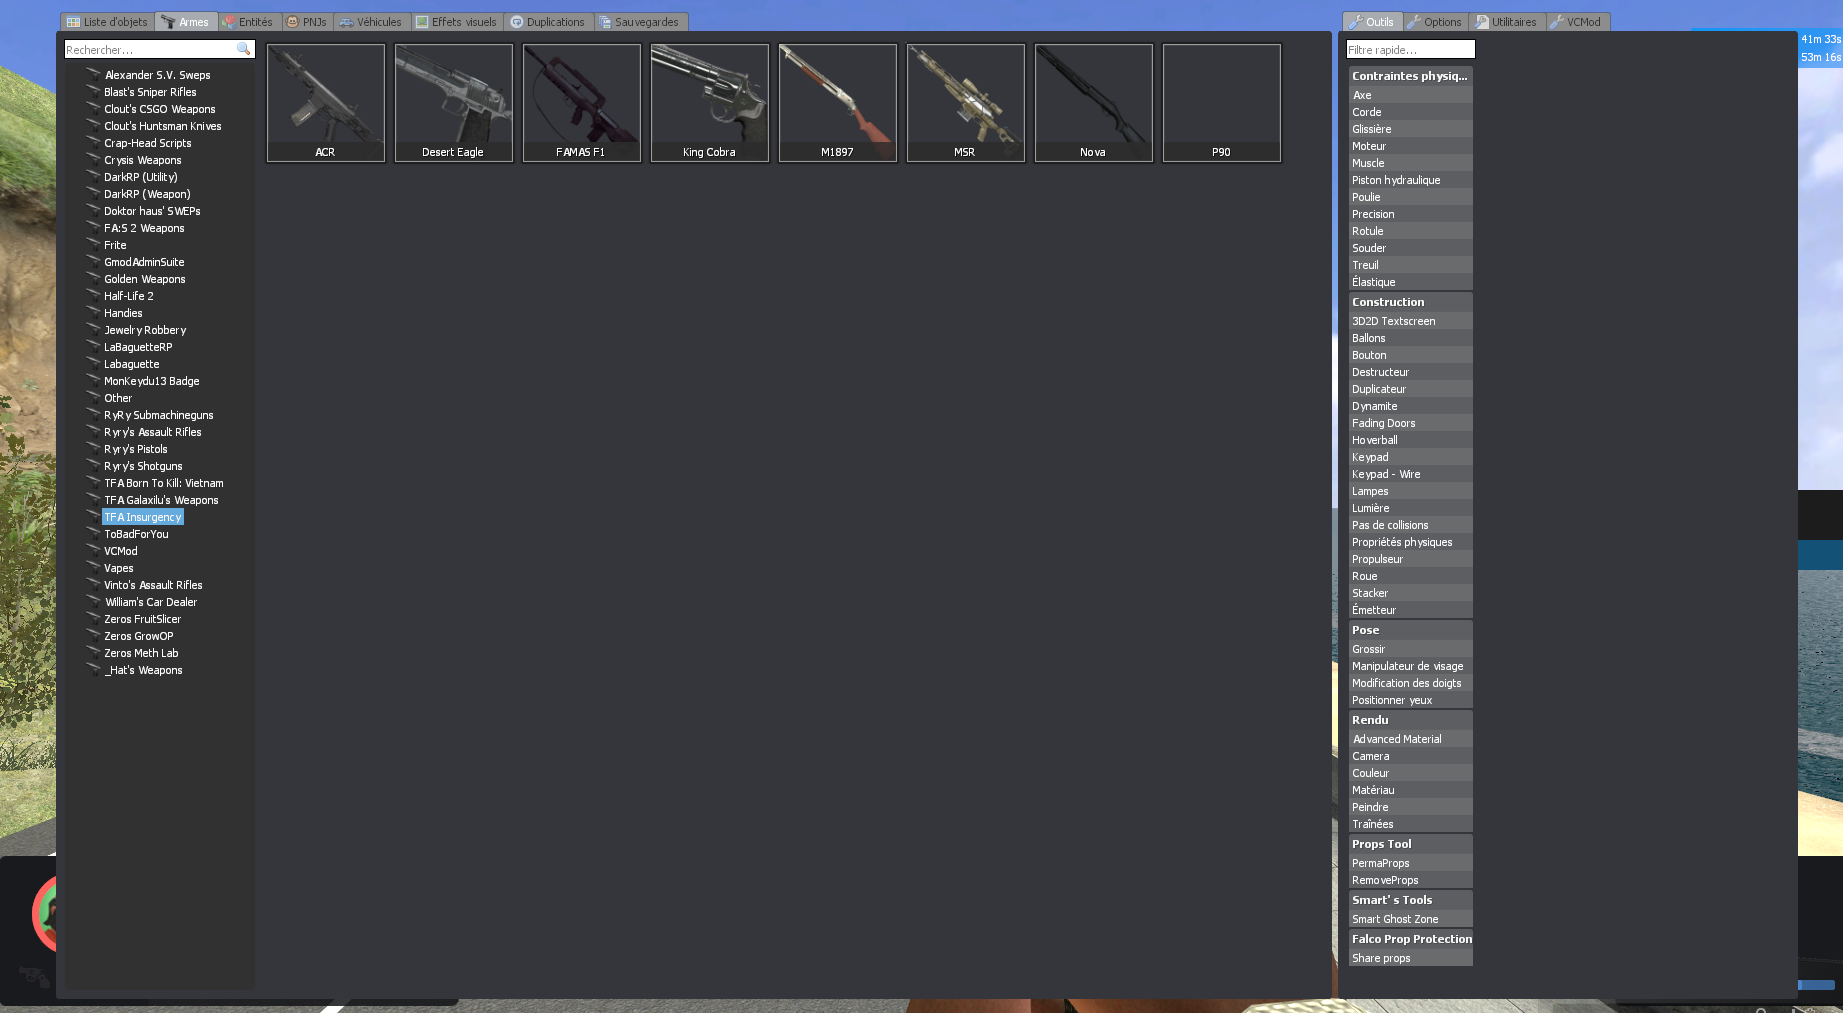Collapse the Smart's Tools section header
Viewport: 1843px width, 1013px height.
pyautogui.click(x=1410, y=900)
